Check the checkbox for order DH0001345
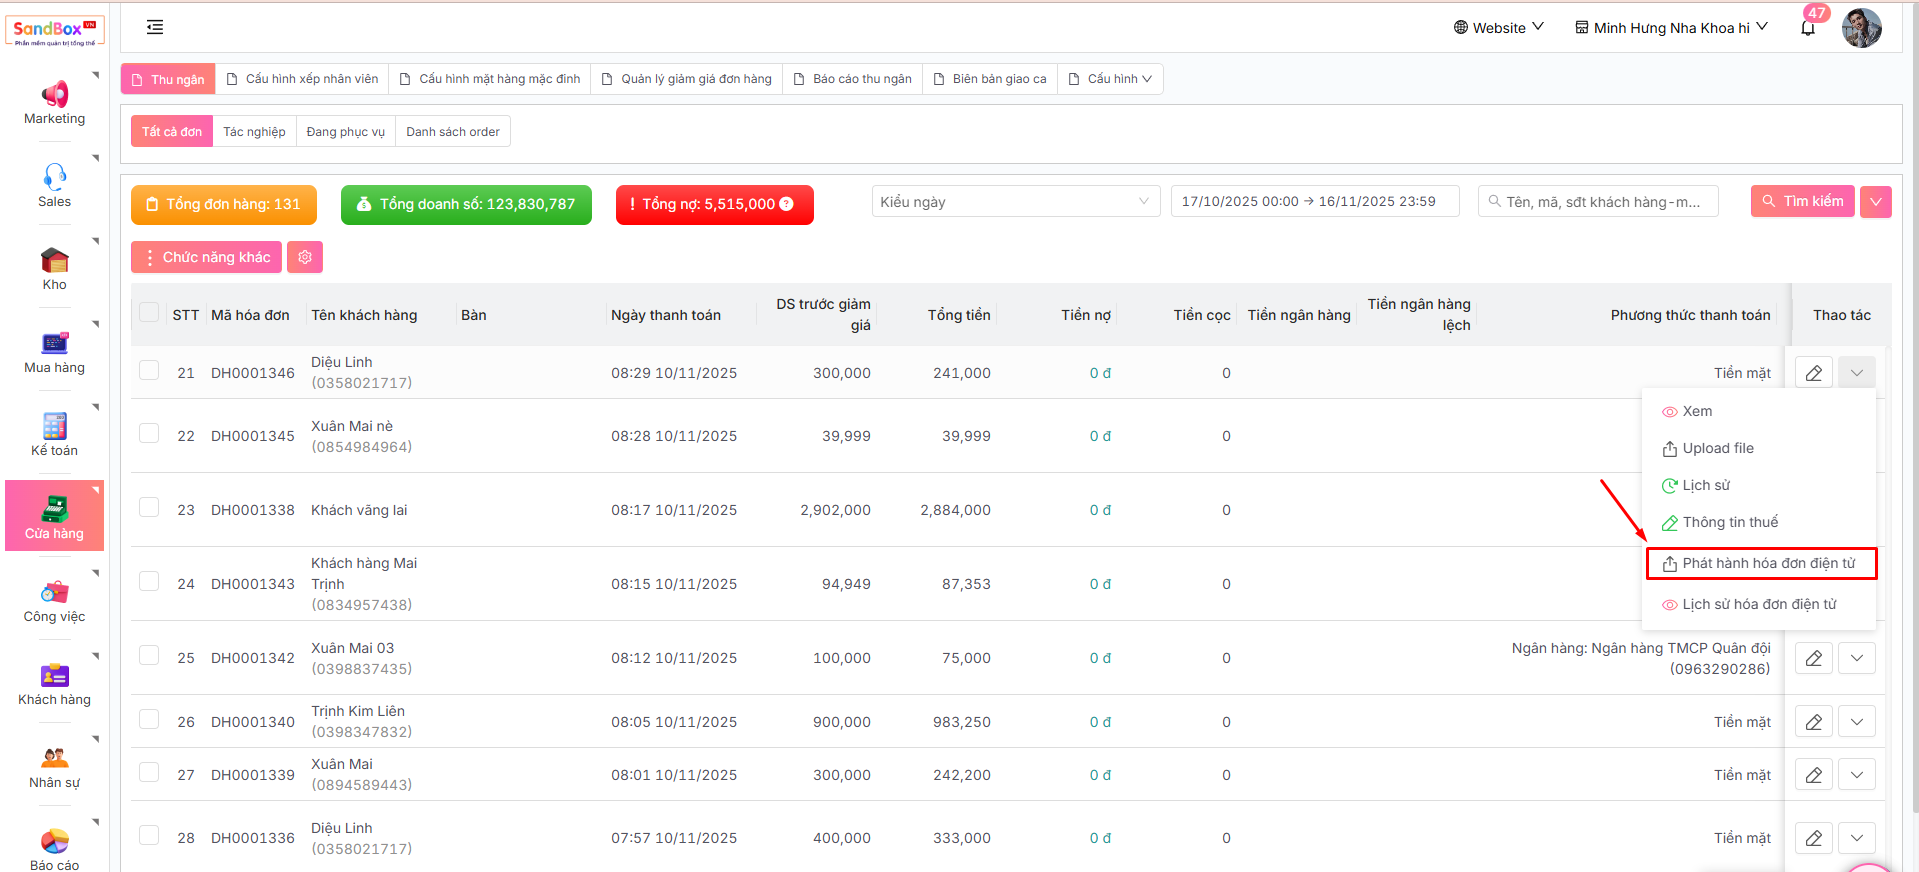This screenshot has height=872, width=1919. pos(149,433)
